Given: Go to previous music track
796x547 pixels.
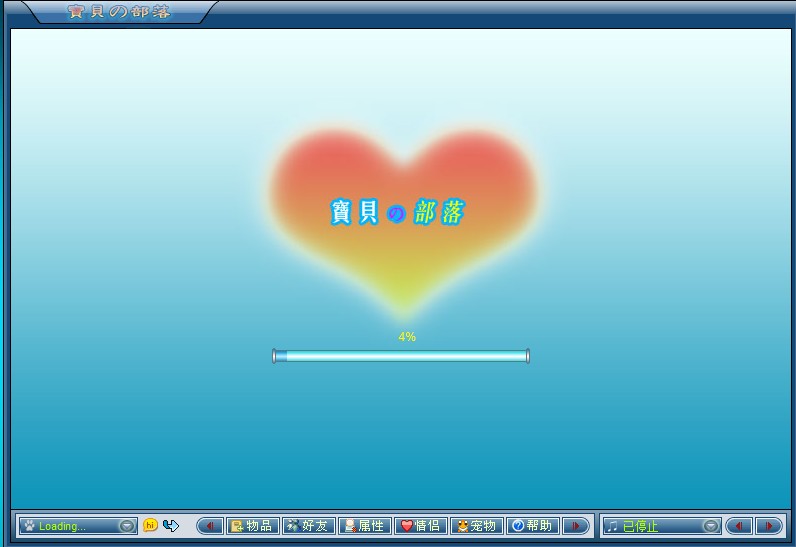Looking at the screenshot, I should 739,526.
